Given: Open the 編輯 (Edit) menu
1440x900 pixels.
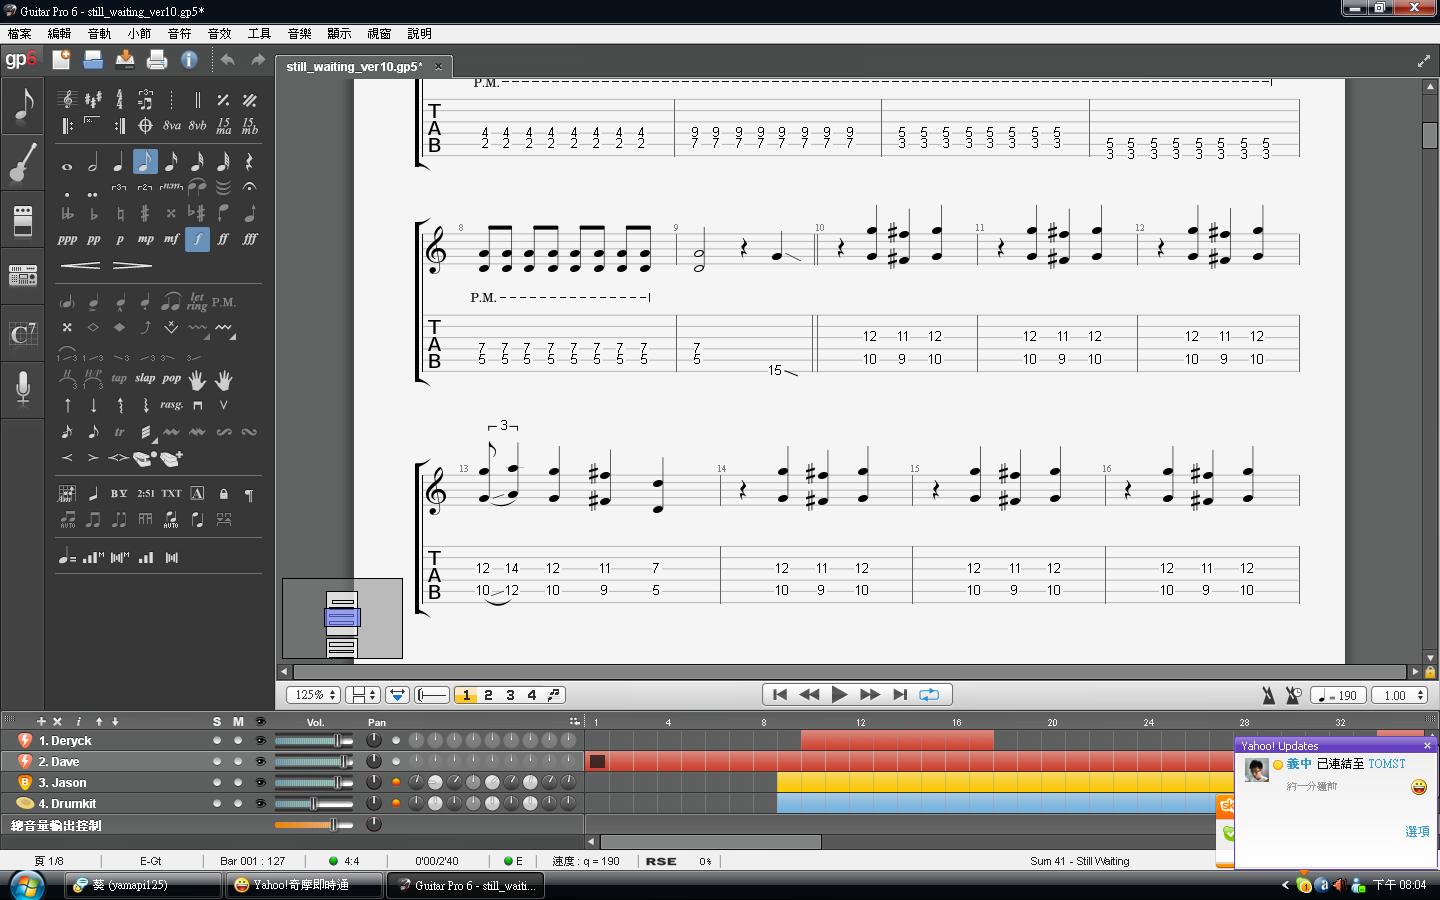Looking at the screenshot, I should (59, 33).
